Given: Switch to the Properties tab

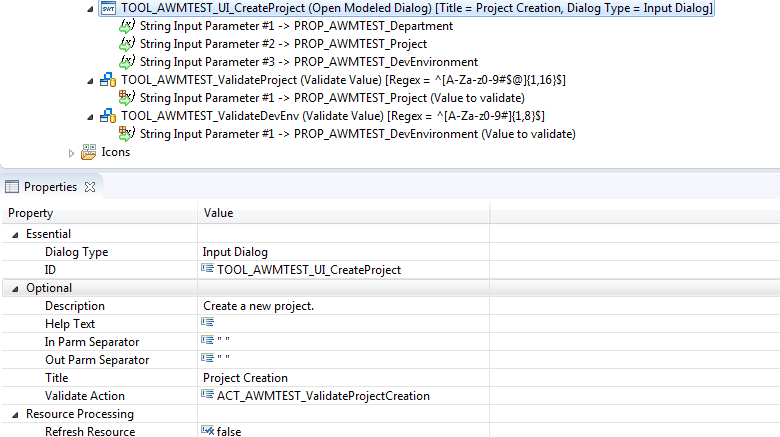Looking at the screenshot, I should point(50,187).
